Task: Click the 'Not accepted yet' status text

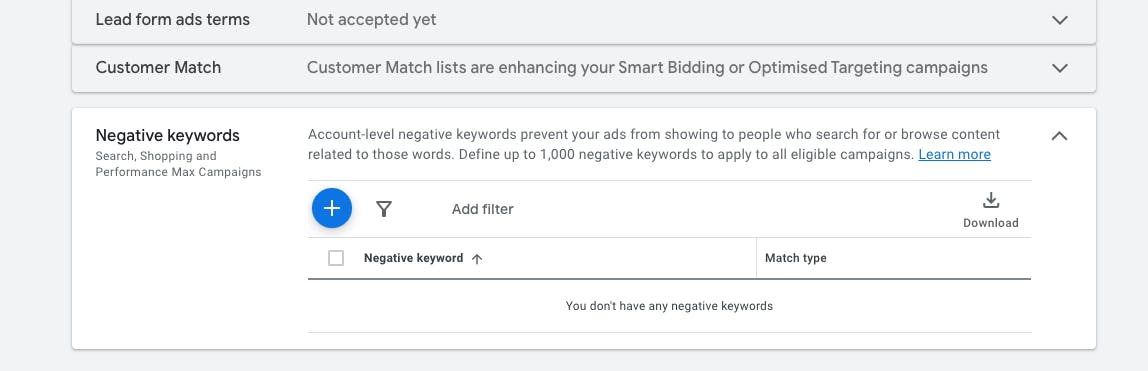Action: coord(371,20)
